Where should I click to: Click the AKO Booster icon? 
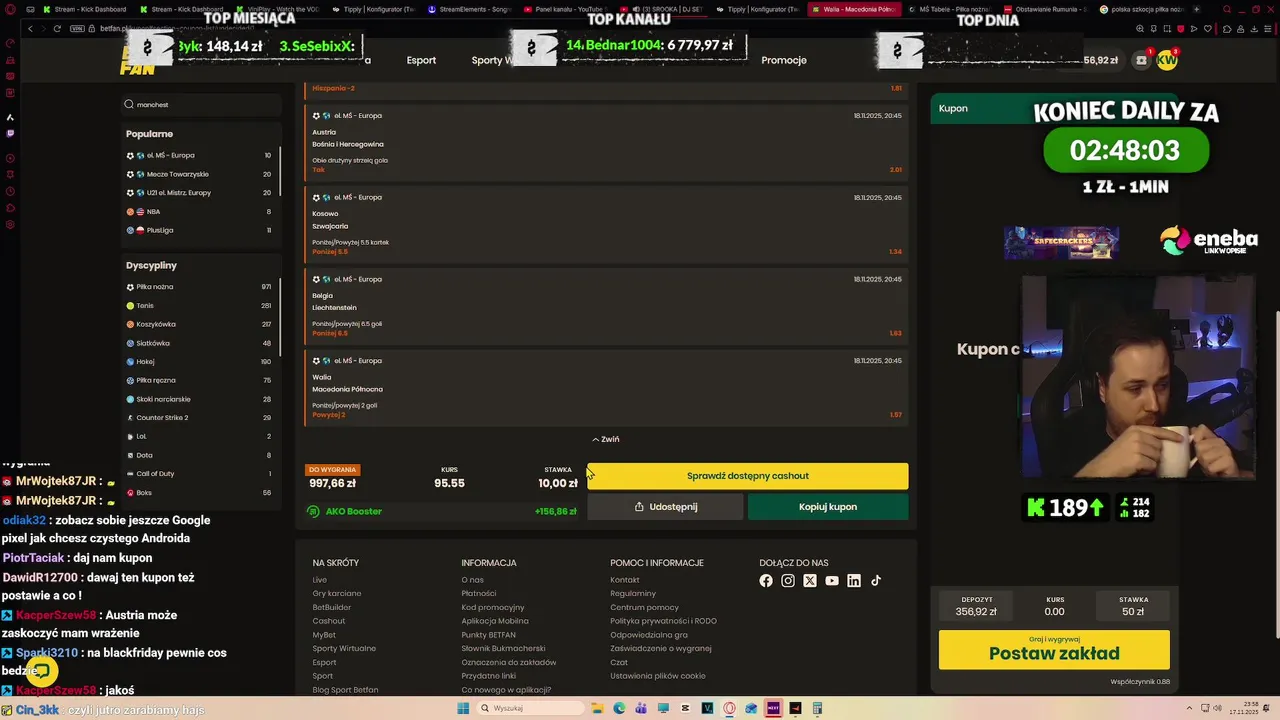point(313,511)
